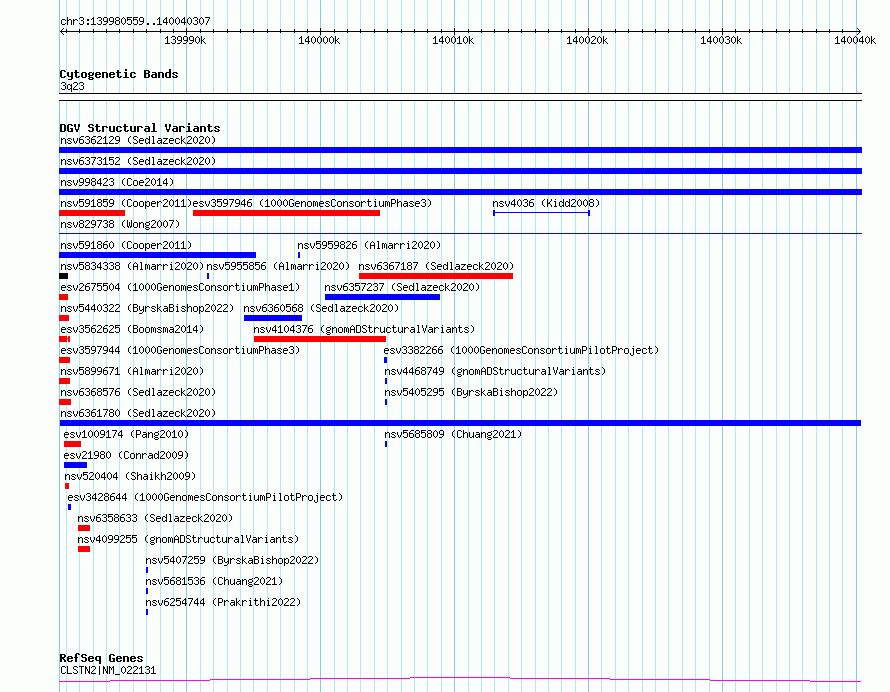Click the blue bar under esv21980
890x692 pixels.
click(75, 465)
